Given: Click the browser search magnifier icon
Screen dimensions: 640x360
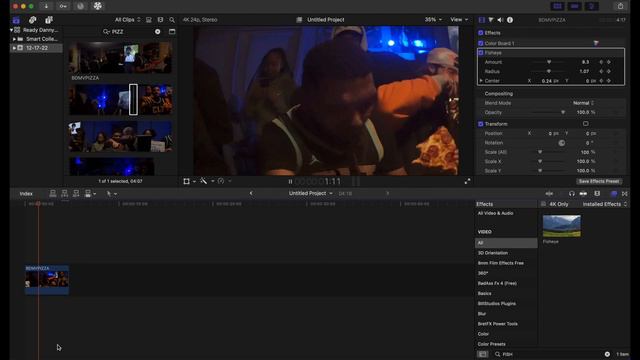Looking at the screenshot, I should pyautogui.click(x=172, y=20).
